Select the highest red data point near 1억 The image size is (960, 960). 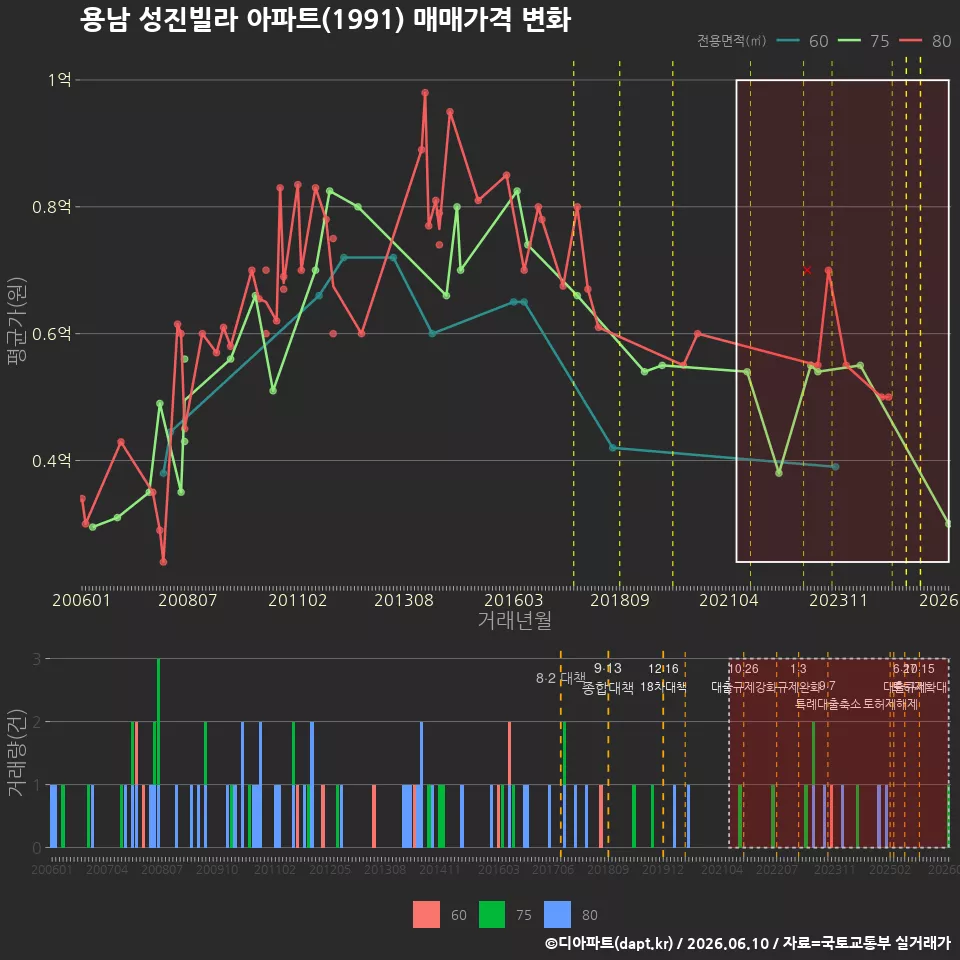[425, 93]
